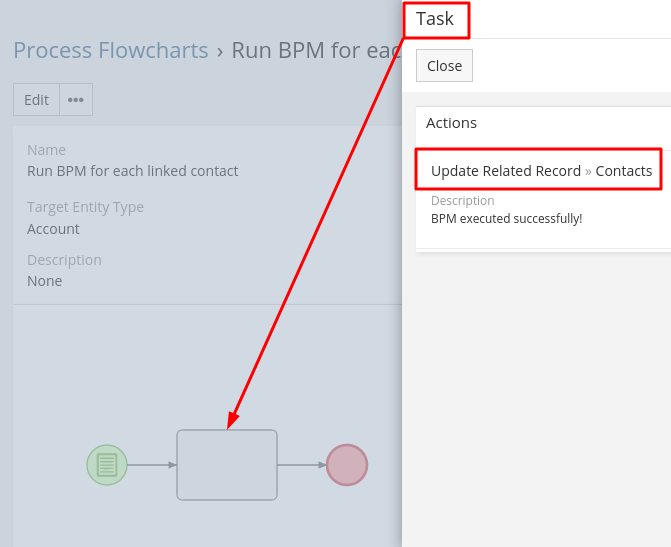Click the red end event circle
The image size is (671, 547).
347,465
